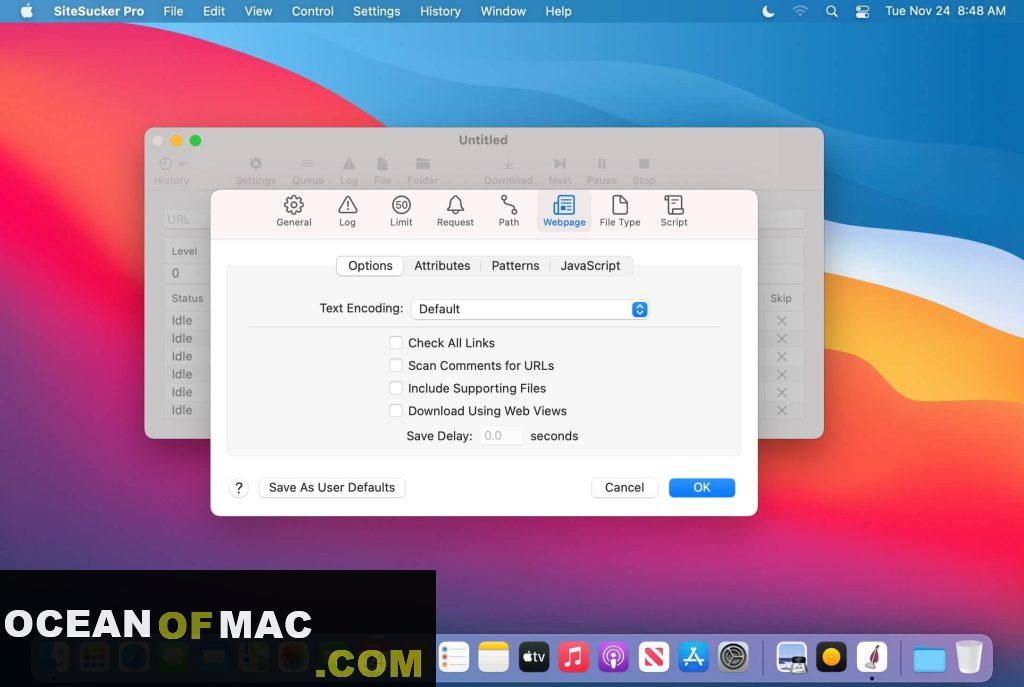
Task: Open the Control menu
Action: point(312,11)
